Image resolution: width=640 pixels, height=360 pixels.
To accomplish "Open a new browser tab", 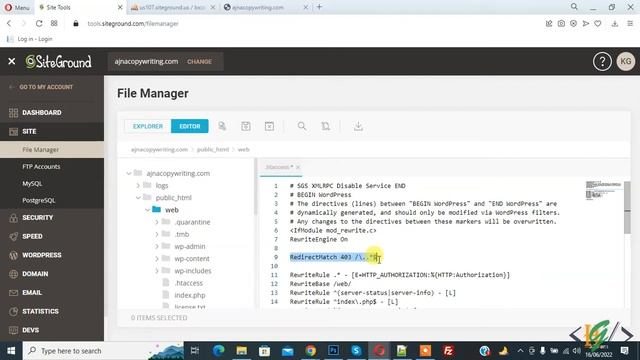I will click(319, 7).
